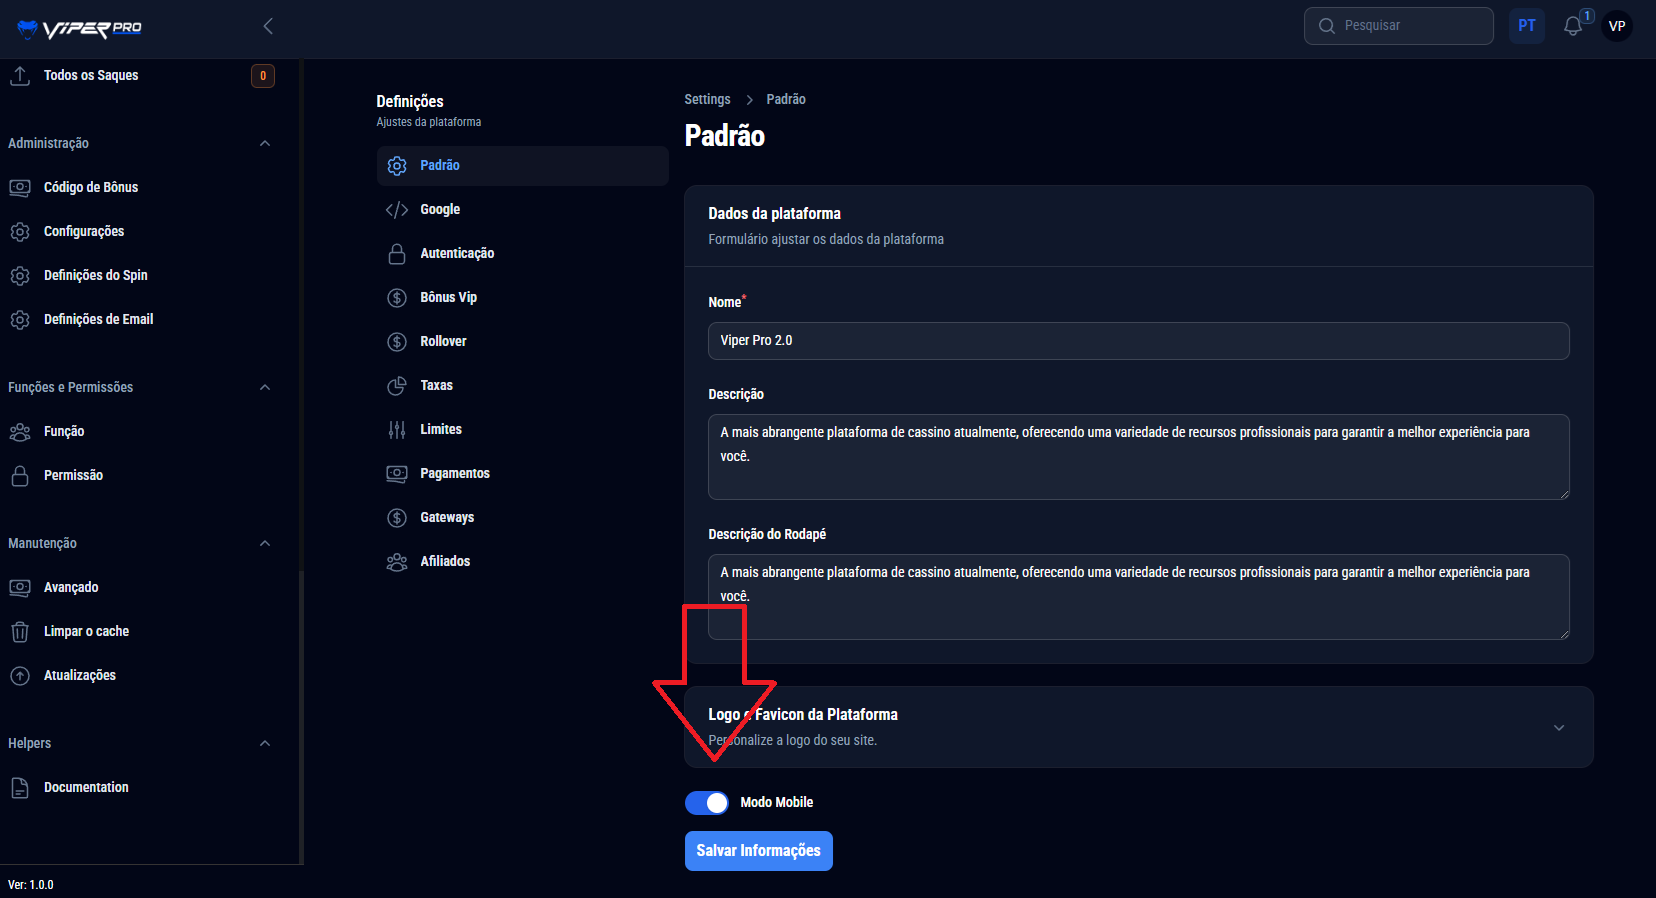
Task: Open the Gateways settings tab
Action: click(447, 517)
